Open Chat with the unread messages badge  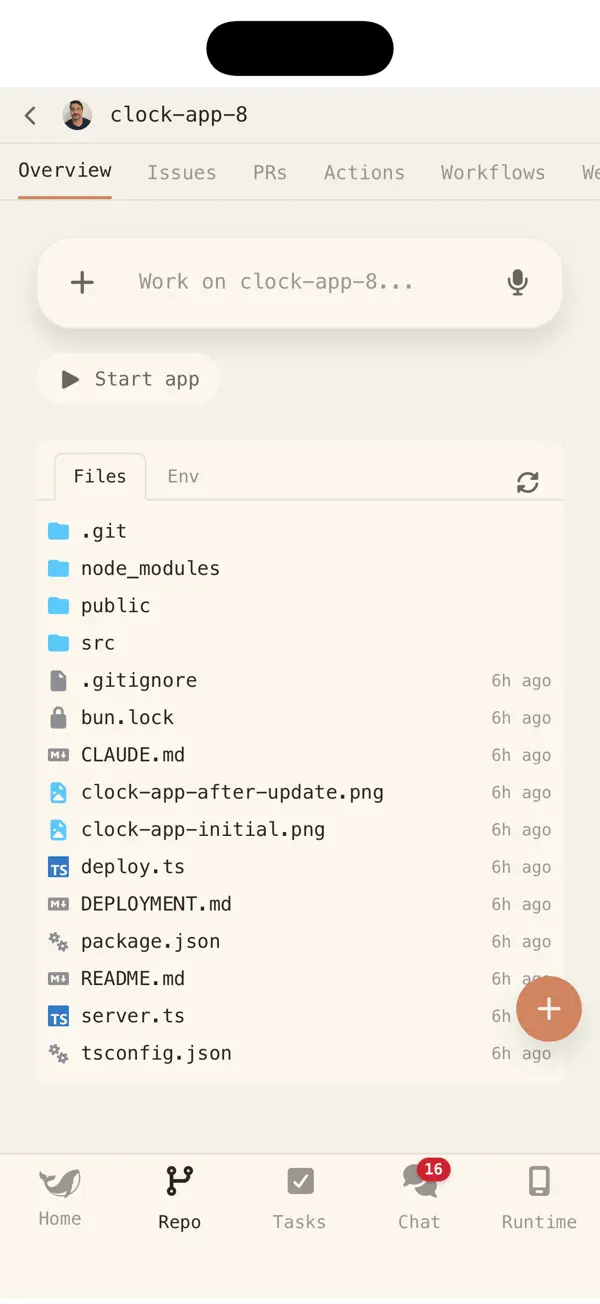pyautogui.click(x=418, y=1195)
